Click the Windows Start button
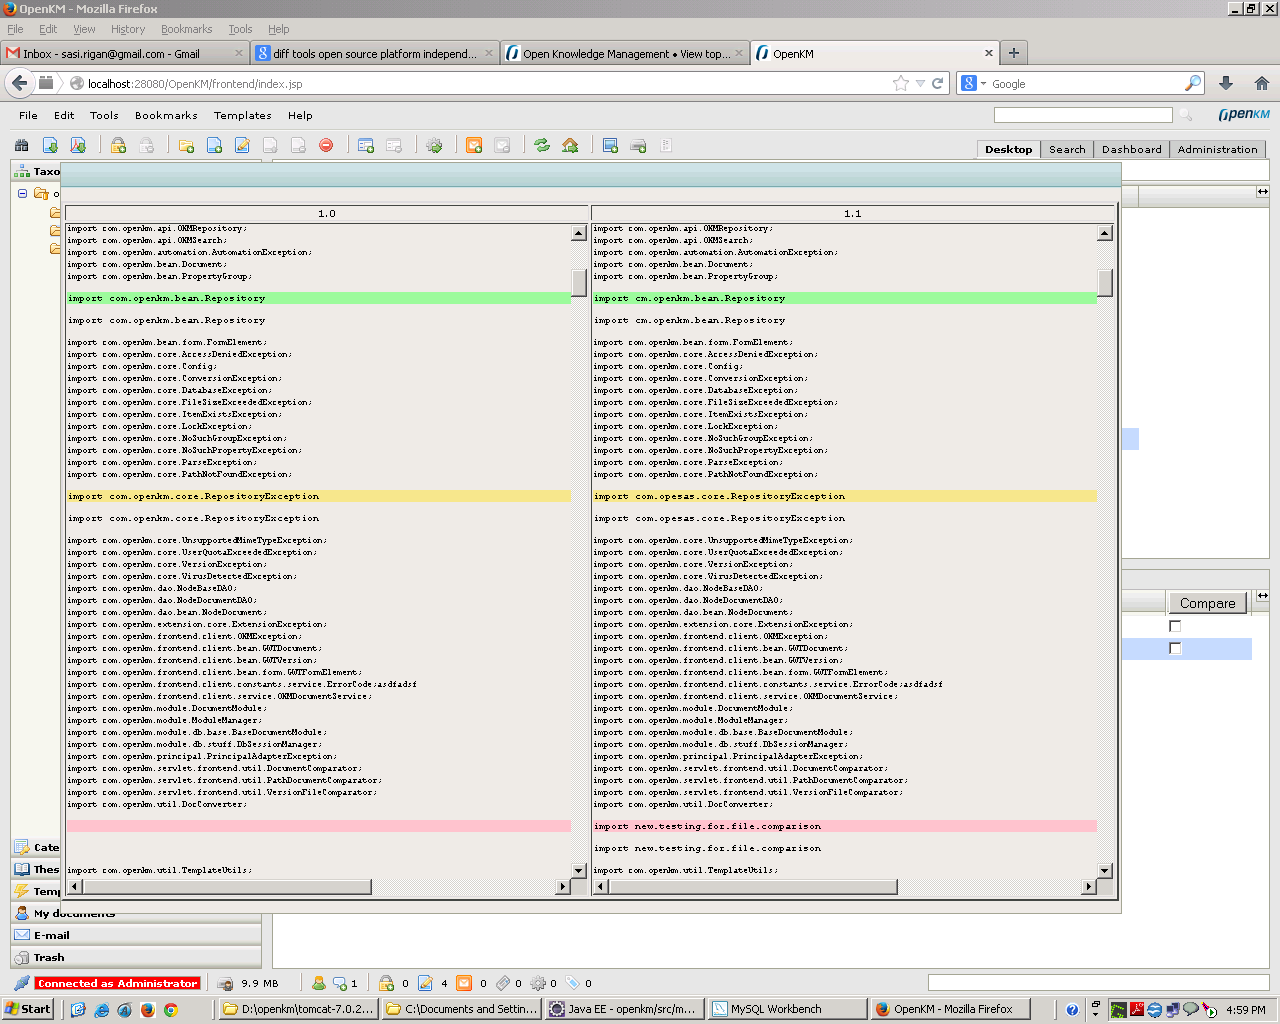The height and width of the screenshot is (1024, 1280). click(27, 1009)
